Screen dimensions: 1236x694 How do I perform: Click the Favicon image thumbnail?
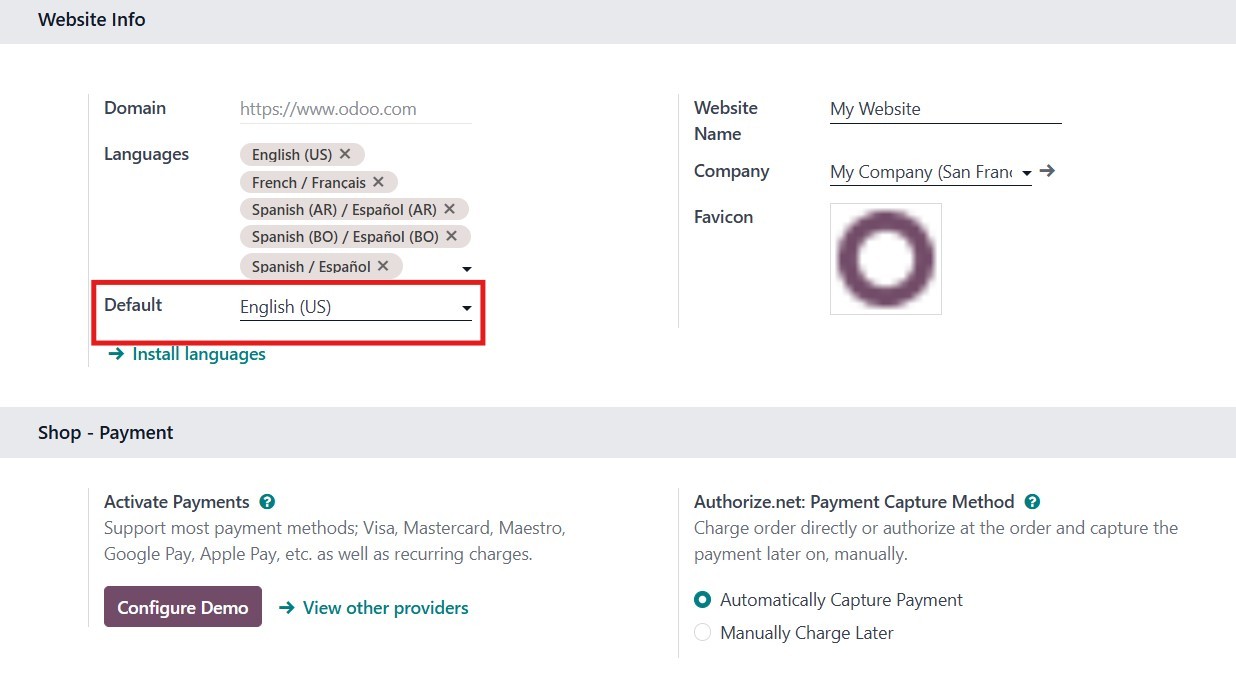coord(885,259)
